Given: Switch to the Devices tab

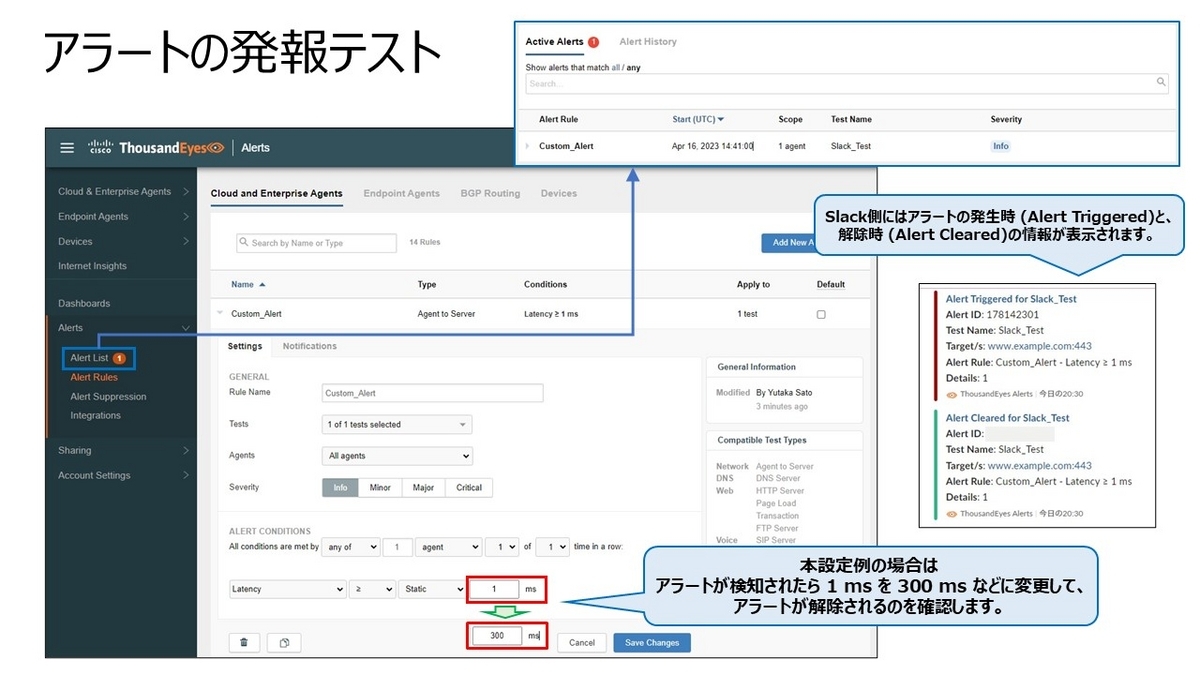Looking at the screenshot, I should click(559, 193).
